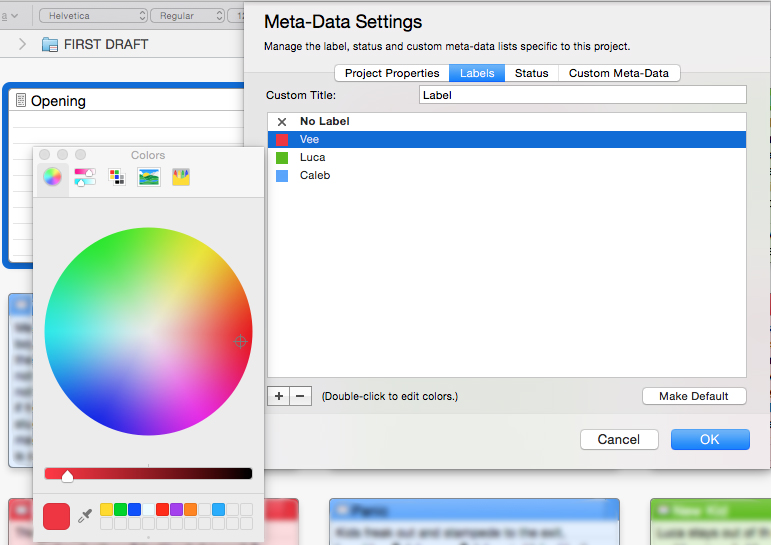Switch to image palettes mode
Image resolution: width=771 pixels, height=545 pixels.
[x=149, y=177]
